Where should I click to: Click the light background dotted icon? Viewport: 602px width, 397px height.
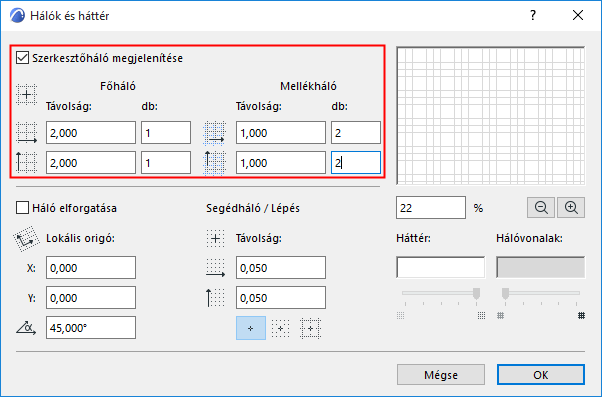point(400,316)
